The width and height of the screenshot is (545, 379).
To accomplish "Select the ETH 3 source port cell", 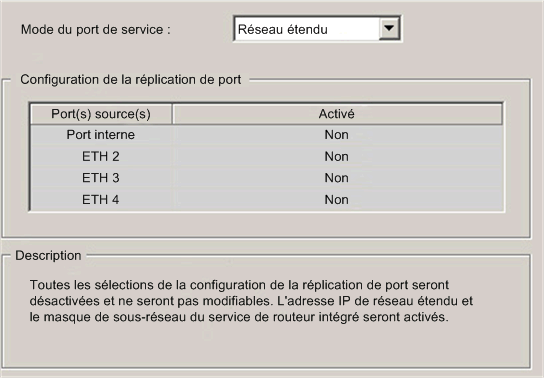I will point(101,178).
